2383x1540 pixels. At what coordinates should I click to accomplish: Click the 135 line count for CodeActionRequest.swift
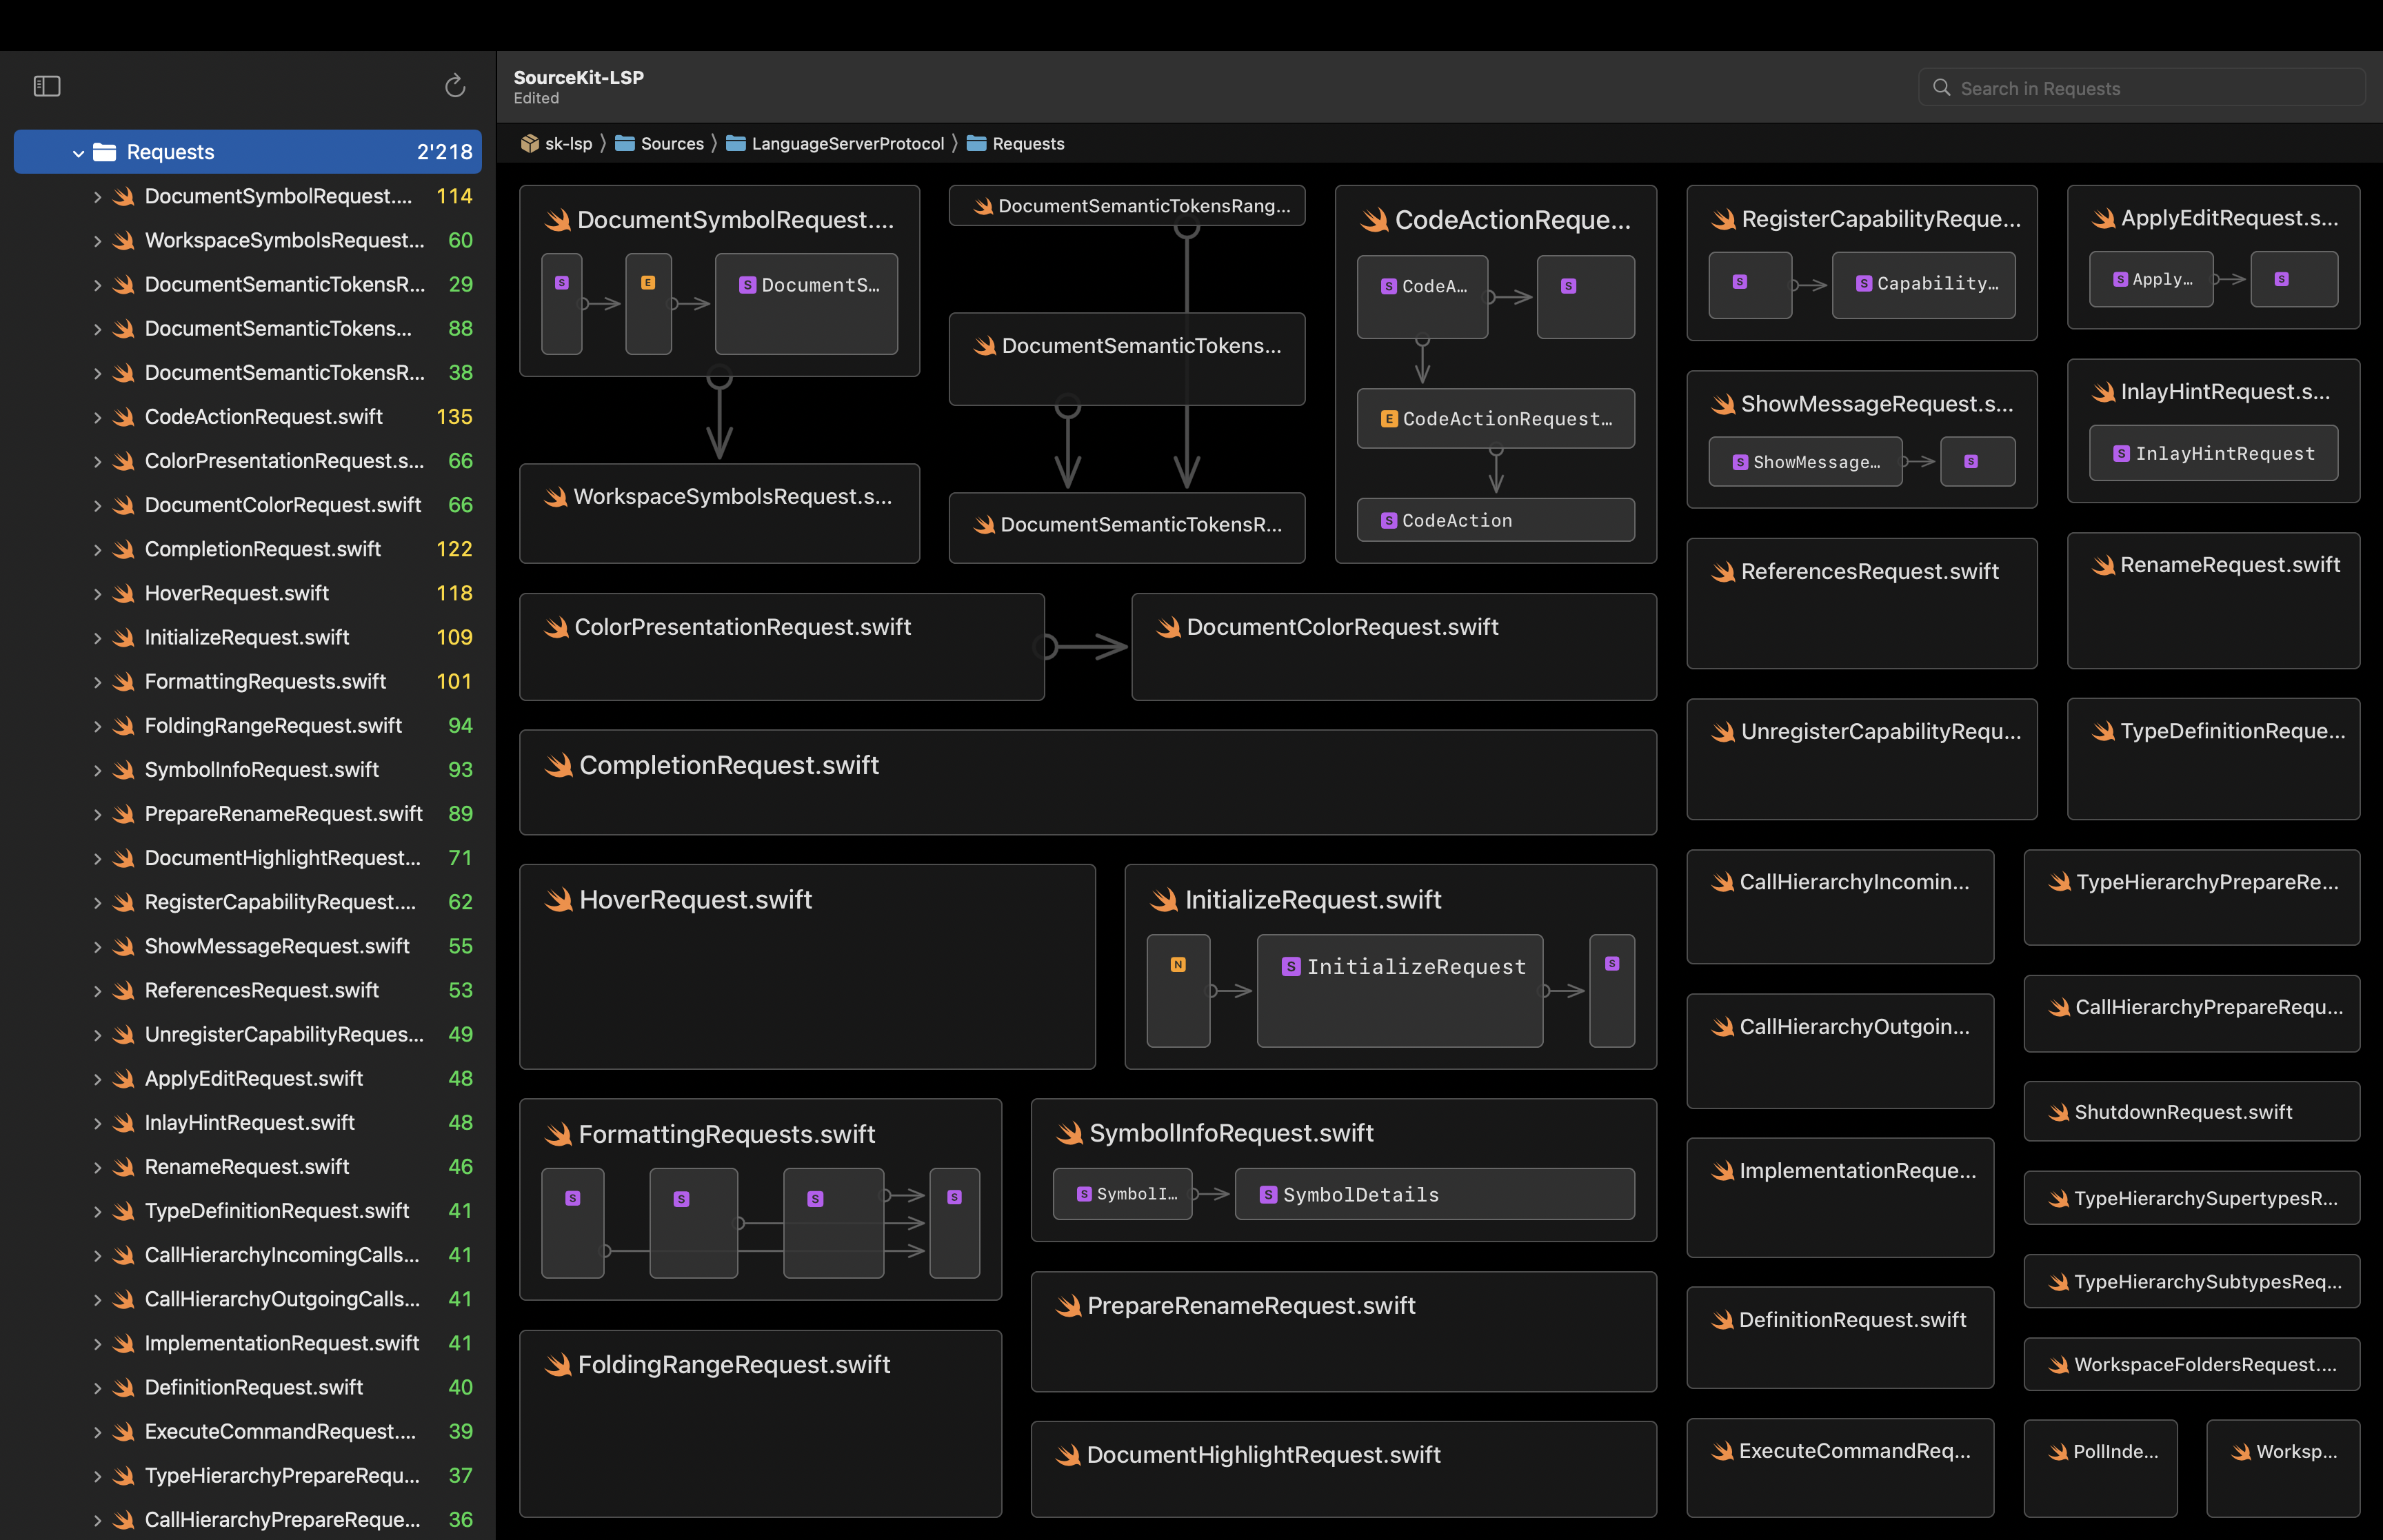(x=454, y=417)
